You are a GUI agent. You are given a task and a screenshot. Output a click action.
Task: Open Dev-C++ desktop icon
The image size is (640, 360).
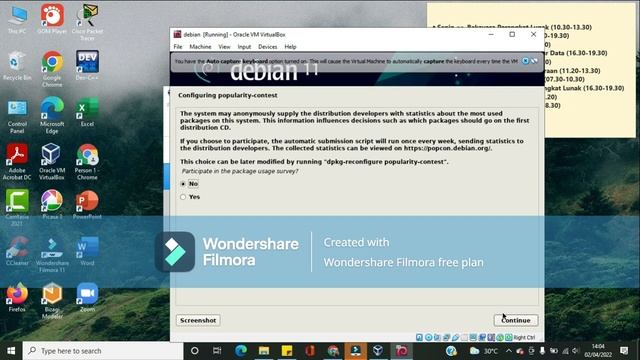click(x=87, y=65)
